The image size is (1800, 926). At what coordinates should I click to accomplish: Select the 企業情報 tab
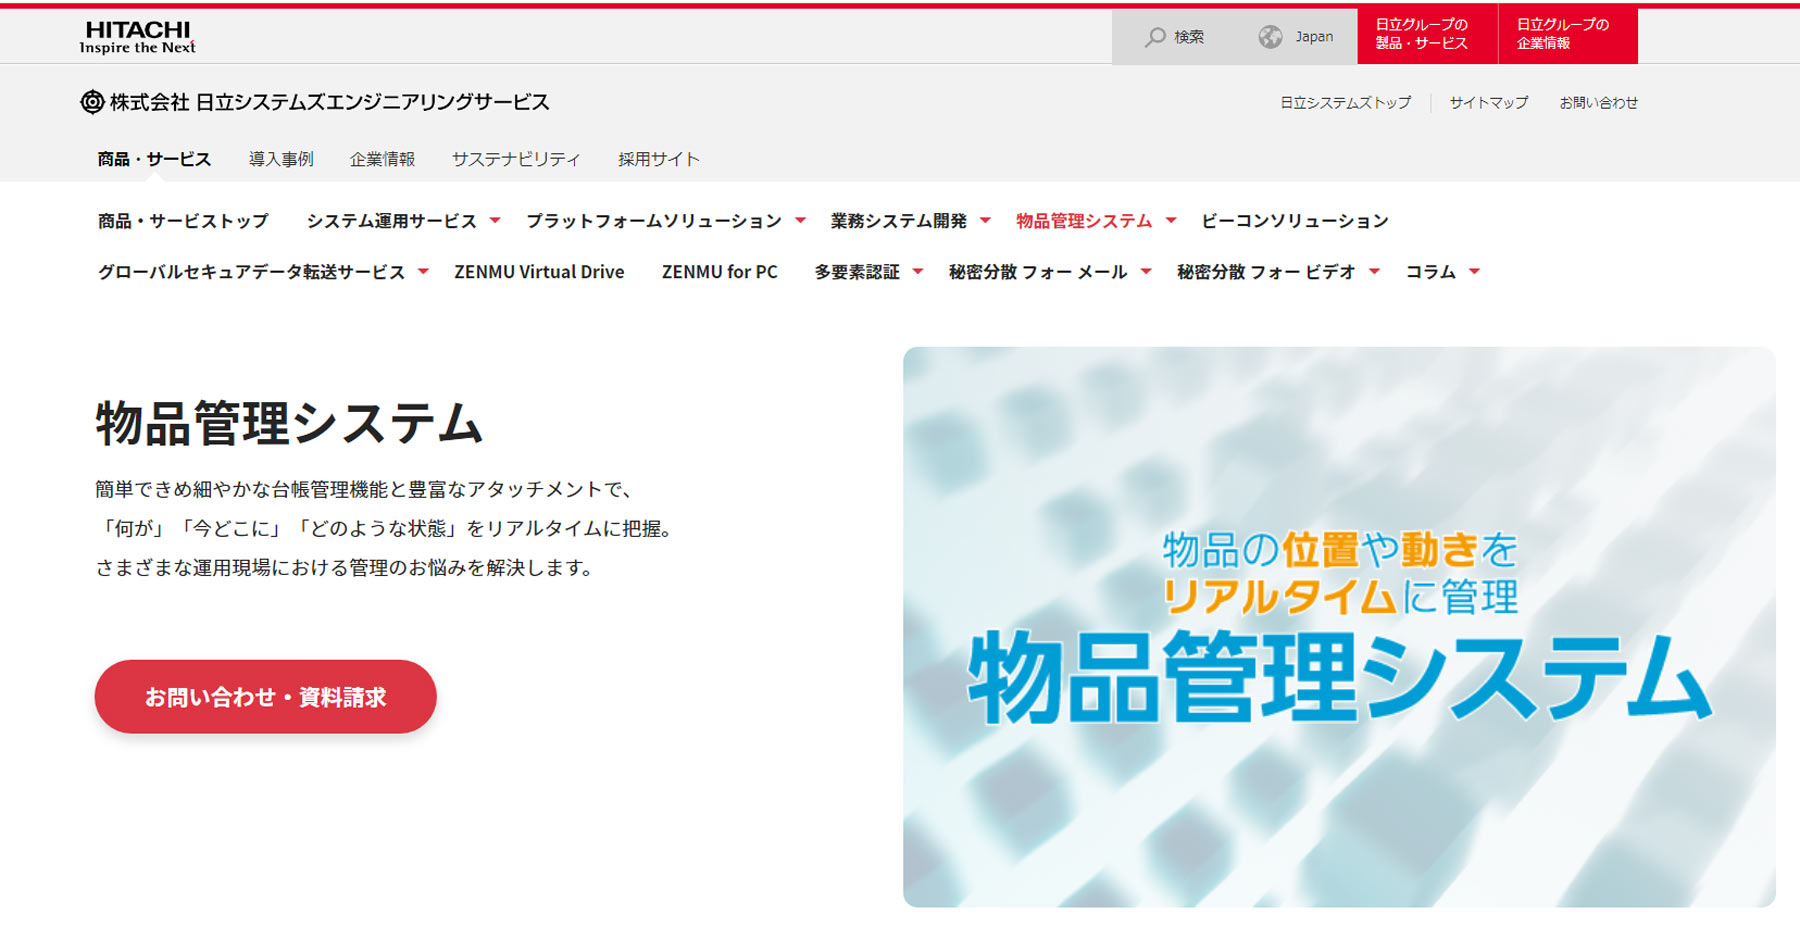[x=382, y=159]
